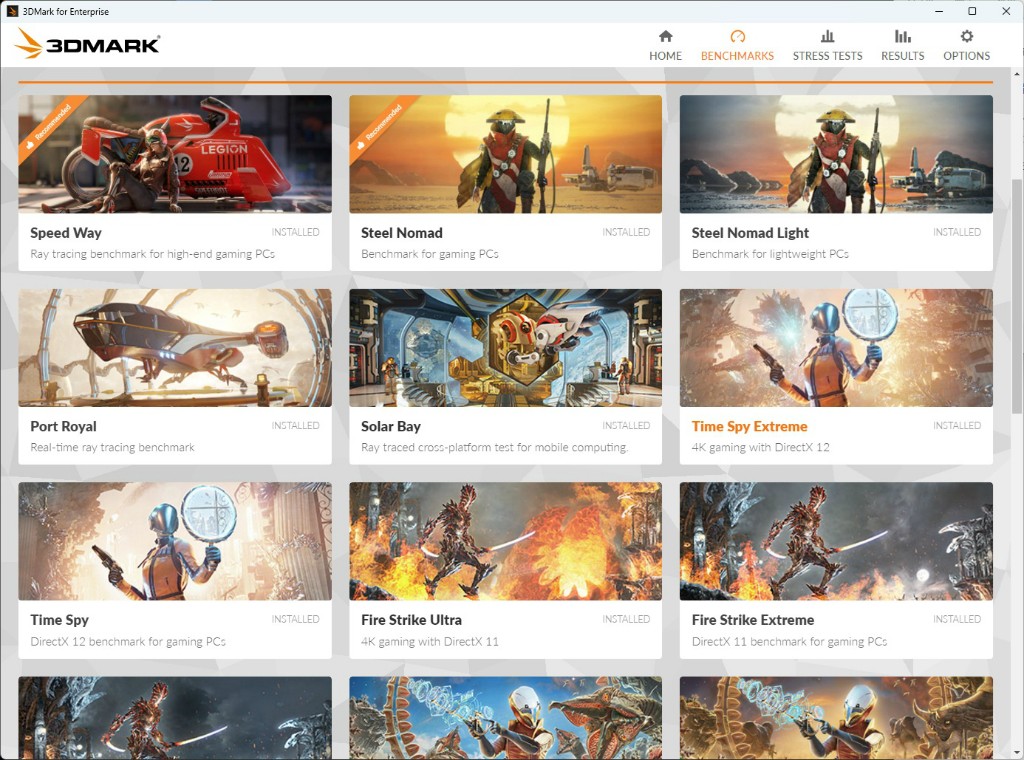Click the orange Time Spy Extreme title
The height and width of the screenshot is (760, 1024).
pyautogui.click(x=750, y=426)
